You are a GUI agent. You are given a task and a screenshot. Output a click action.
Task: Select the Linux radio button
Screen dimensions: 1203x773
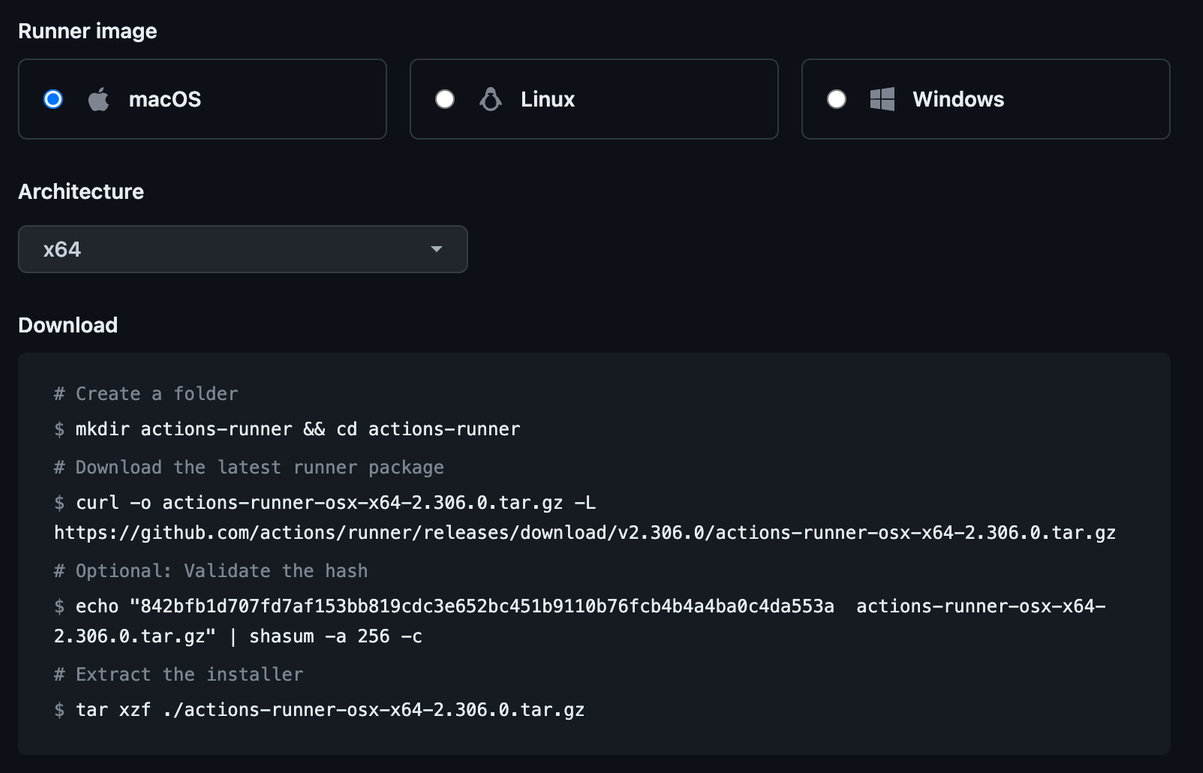[444, 98]
